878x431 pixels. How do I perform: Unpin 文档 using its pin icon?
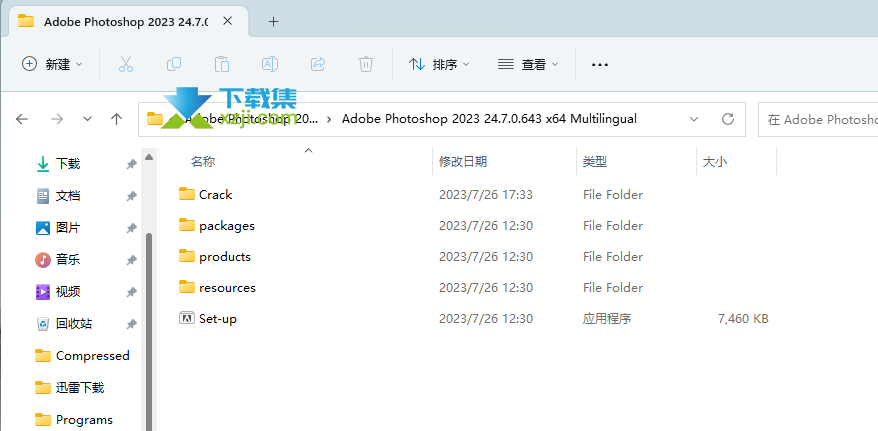point(132,196)
